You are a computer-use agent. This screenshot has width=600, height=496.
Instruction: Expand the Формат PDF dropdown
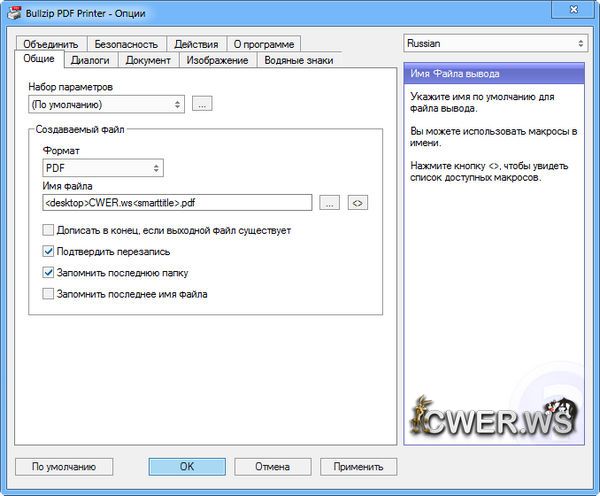coord(103,168)
